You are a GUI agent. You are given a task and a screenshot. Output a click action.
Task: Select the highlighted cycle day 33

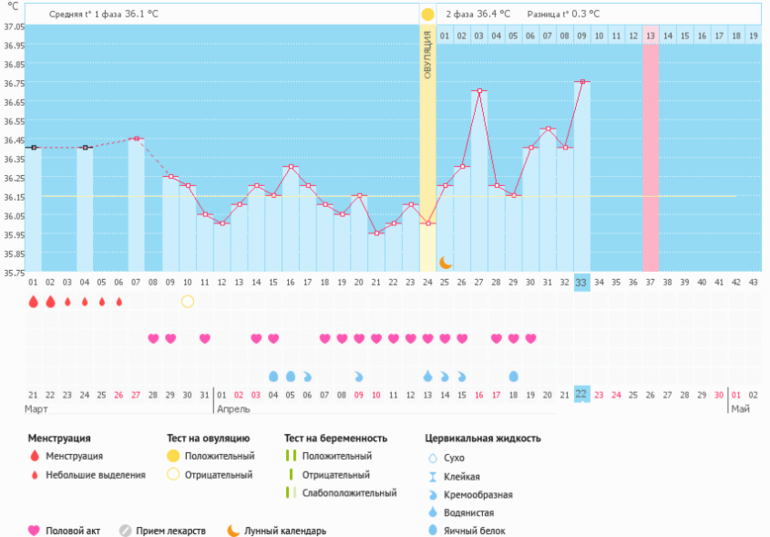pyautogui.click(x=581, y=283)
